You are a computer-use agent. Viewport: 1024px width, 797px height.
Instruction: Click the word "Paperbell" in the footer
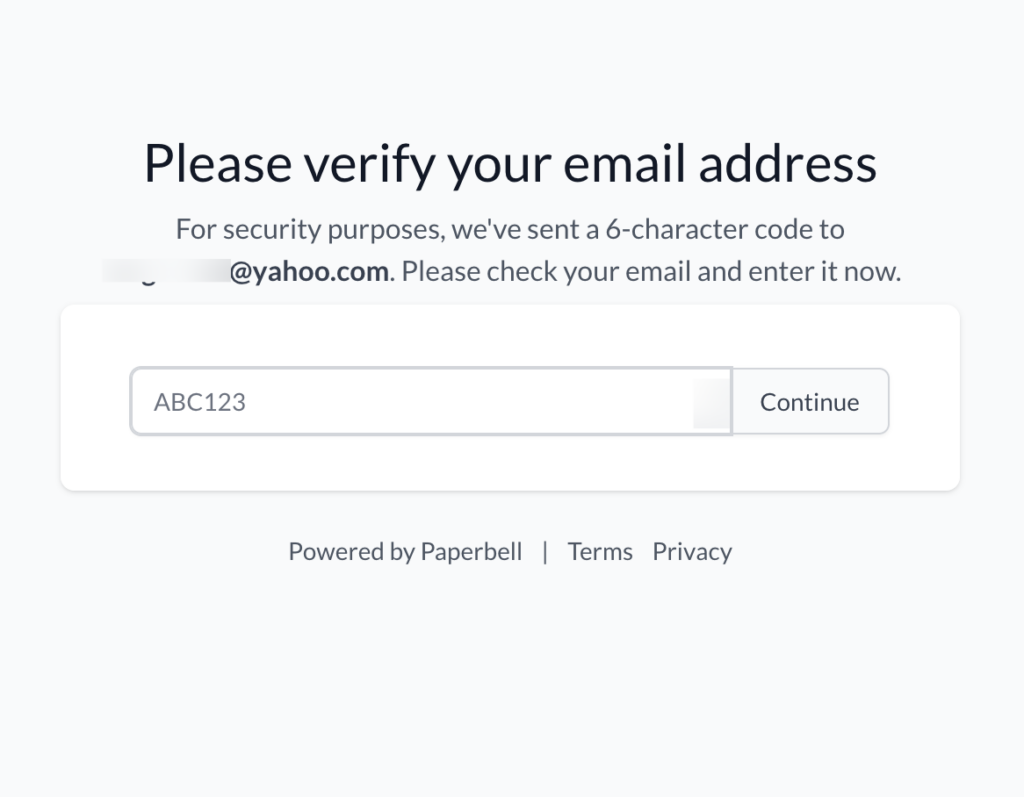[471, 552]
